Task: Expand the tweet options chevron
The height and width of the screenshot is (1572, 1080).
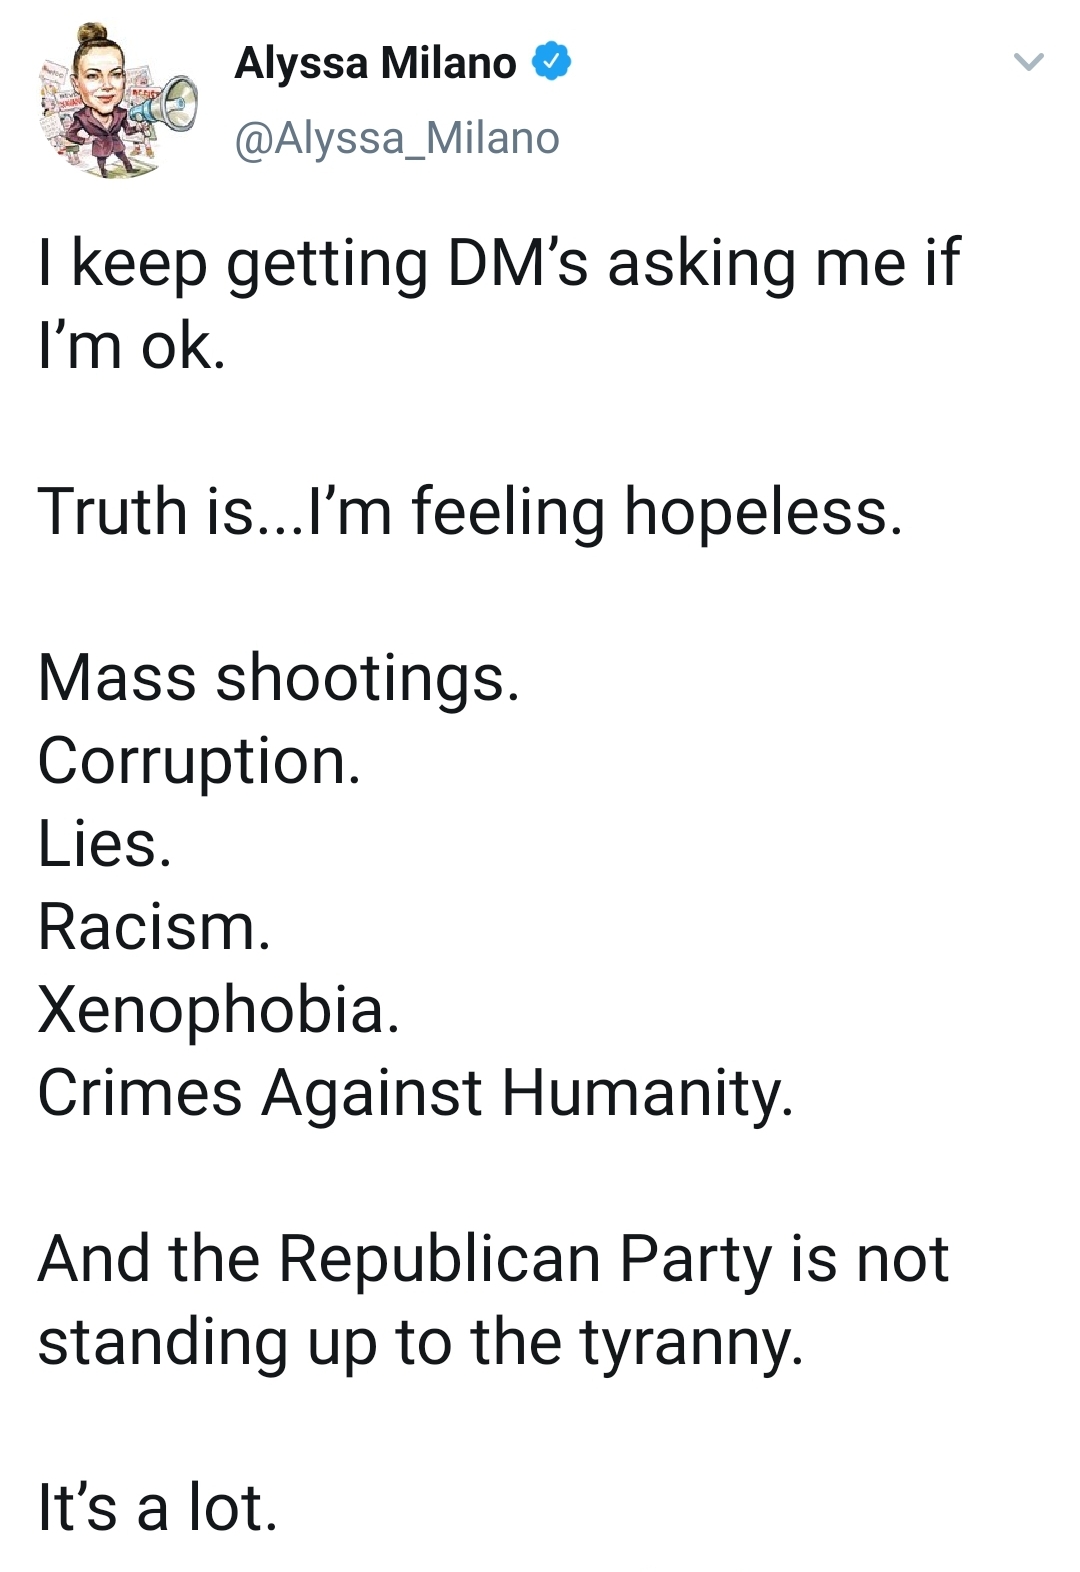Action: 1028,62
